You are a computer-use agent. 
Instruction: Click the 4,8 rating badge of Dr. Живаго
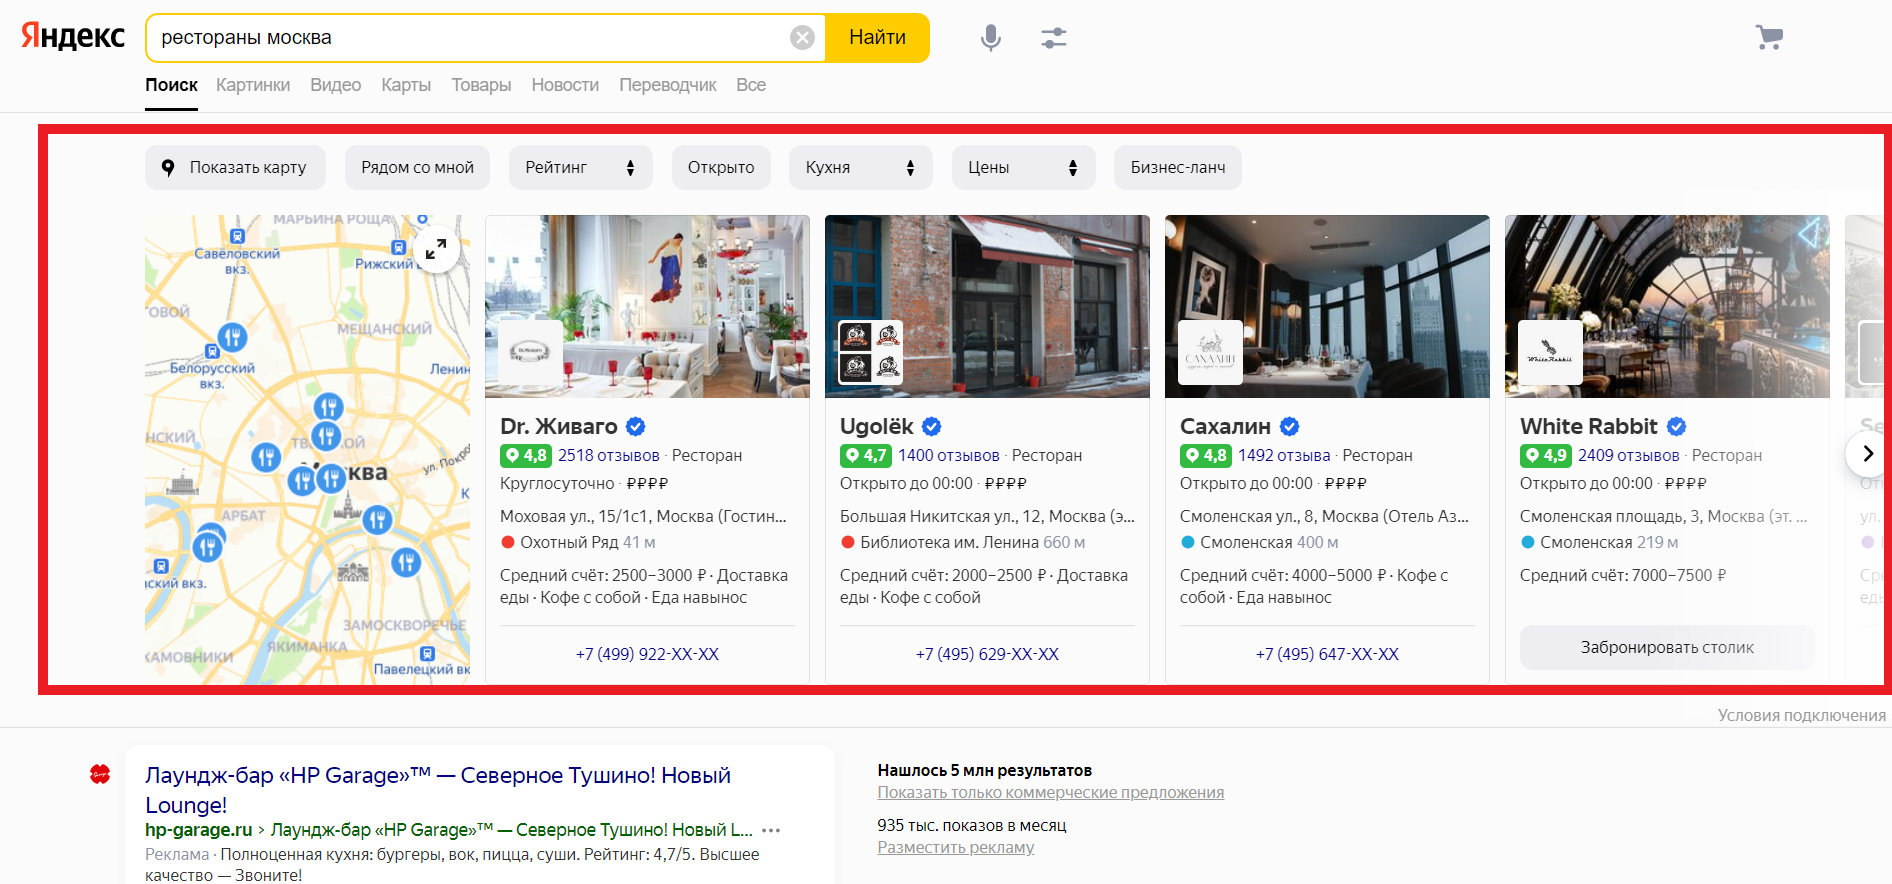tap(526, 456)
